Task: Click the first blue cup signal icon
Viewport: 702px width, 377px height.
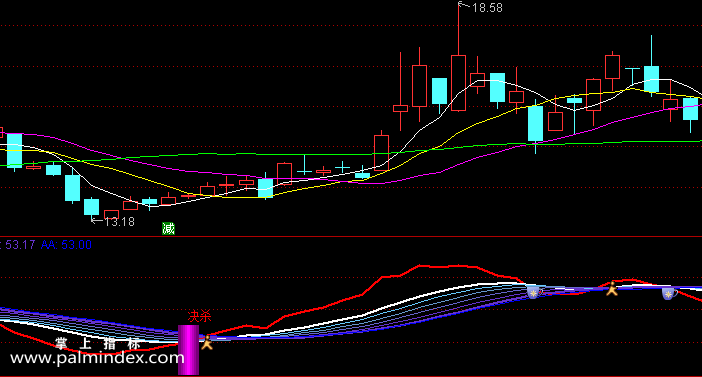Action: (534, 293)
